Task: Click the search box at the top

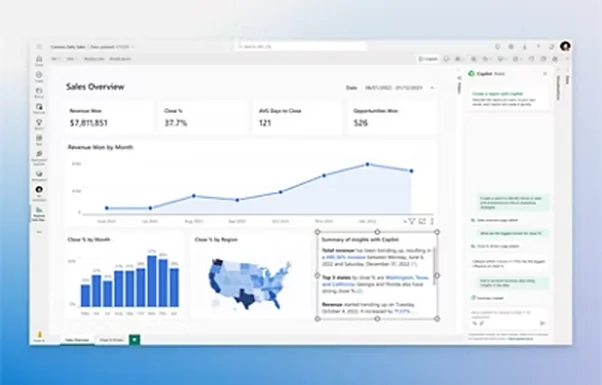Action: tap(301, 46)
